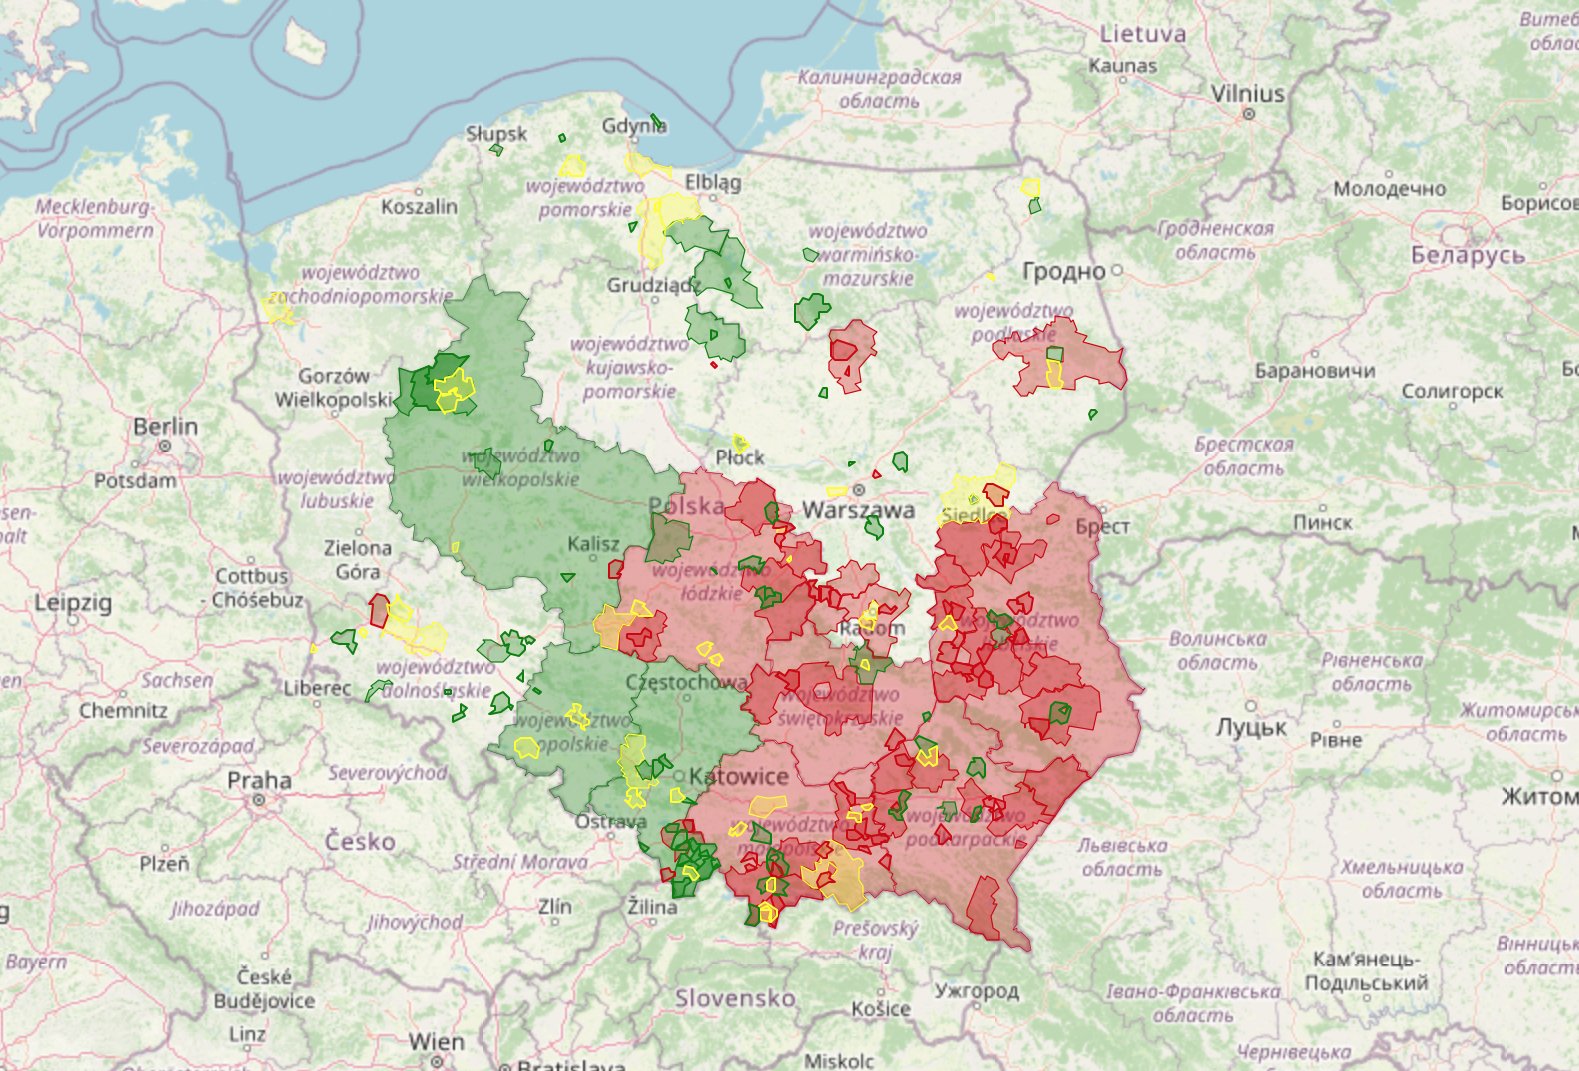Image resolution: width=1579 pixels, height=1071 pixels.
Task: Select the Брест city label
Action: pyautogui.click(x=1103, y=526)
